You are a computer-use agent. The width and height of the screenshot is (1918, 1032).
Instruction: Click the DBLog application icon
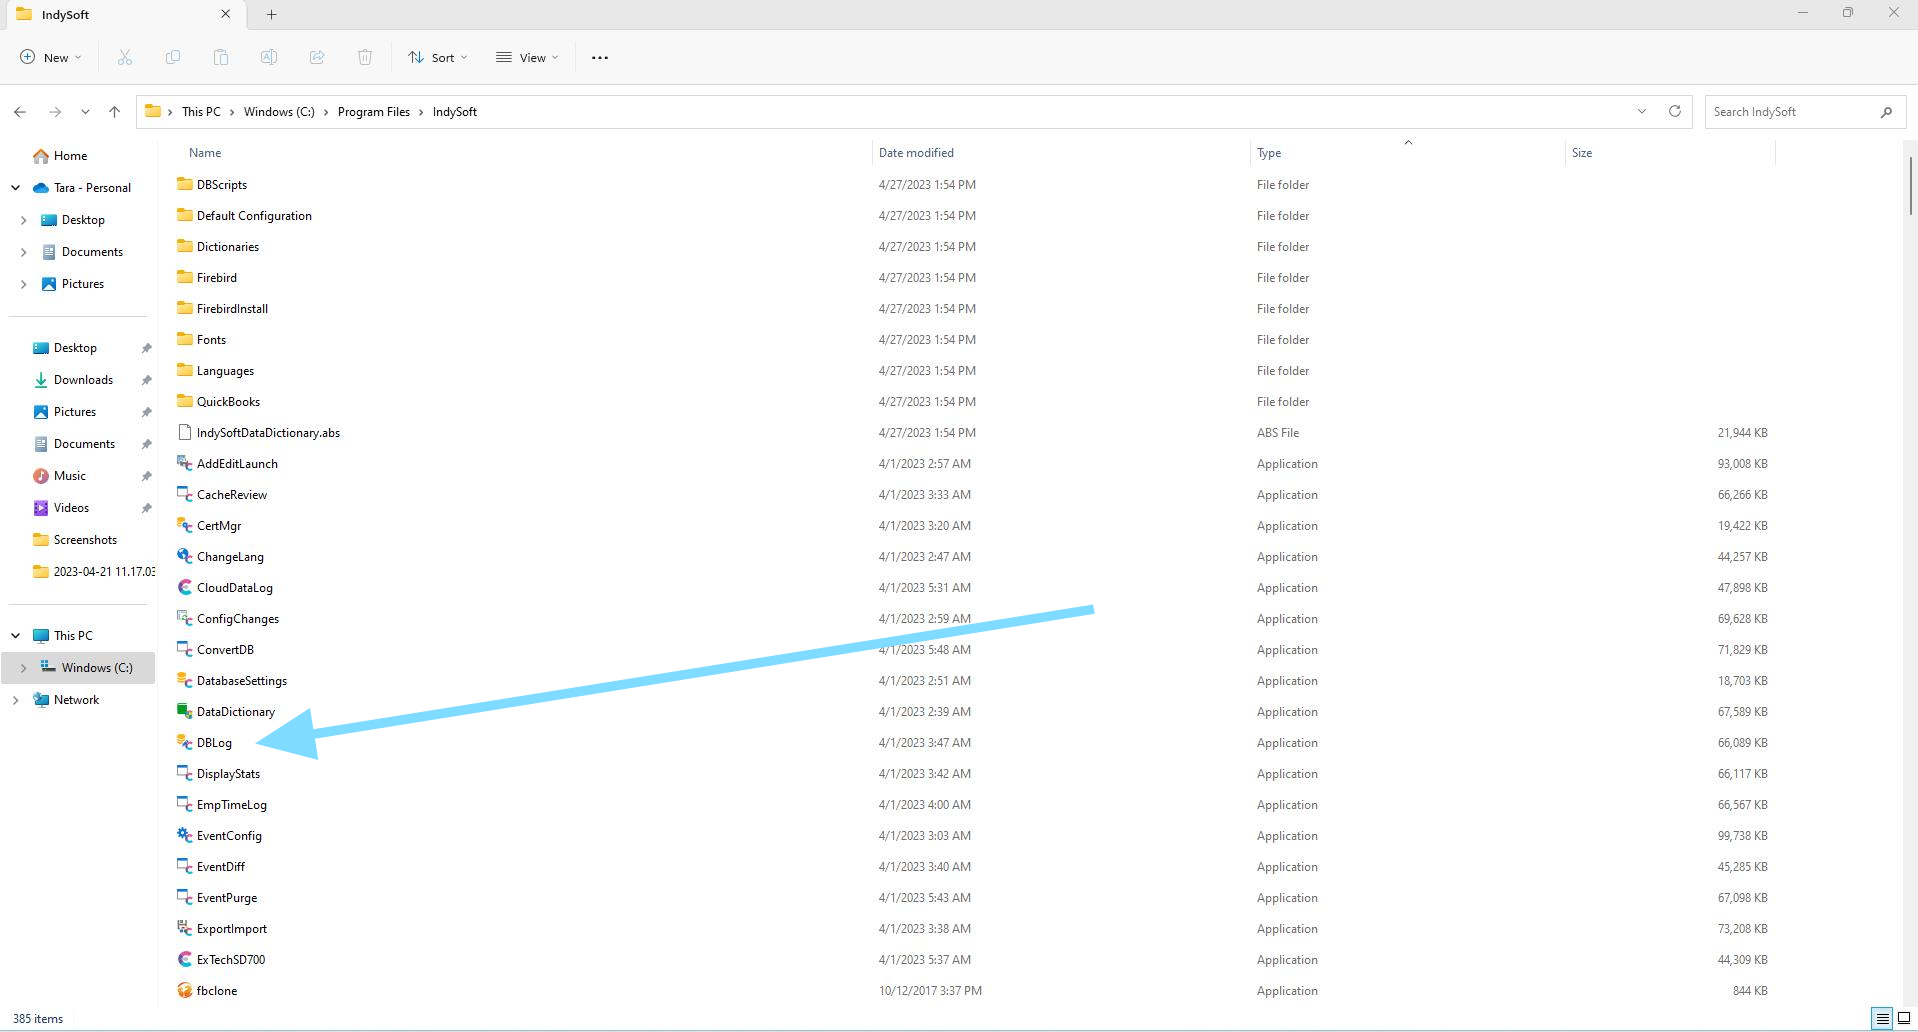point(184,742)
